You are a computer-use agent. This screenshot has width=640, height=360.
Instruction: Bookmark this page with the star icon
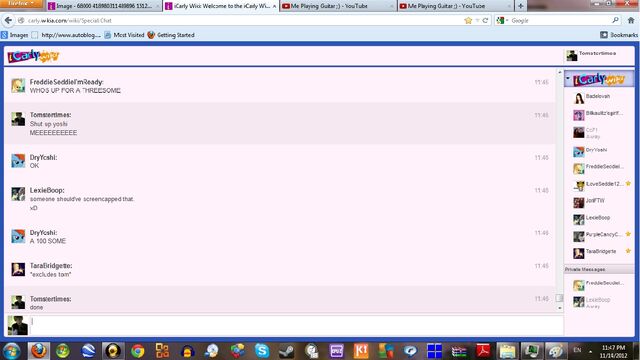point(468,20)
